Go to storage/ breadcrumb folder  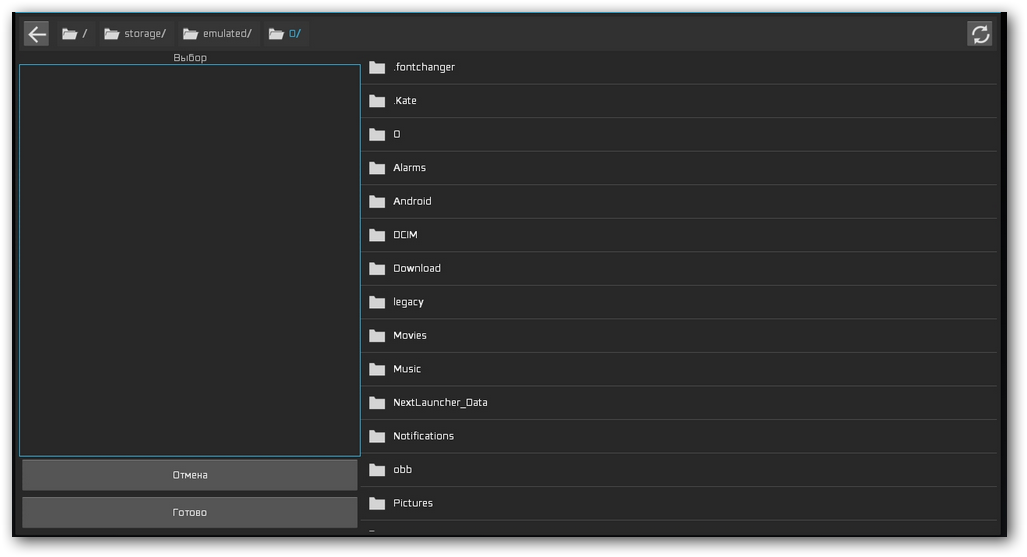tap(135, 34)
